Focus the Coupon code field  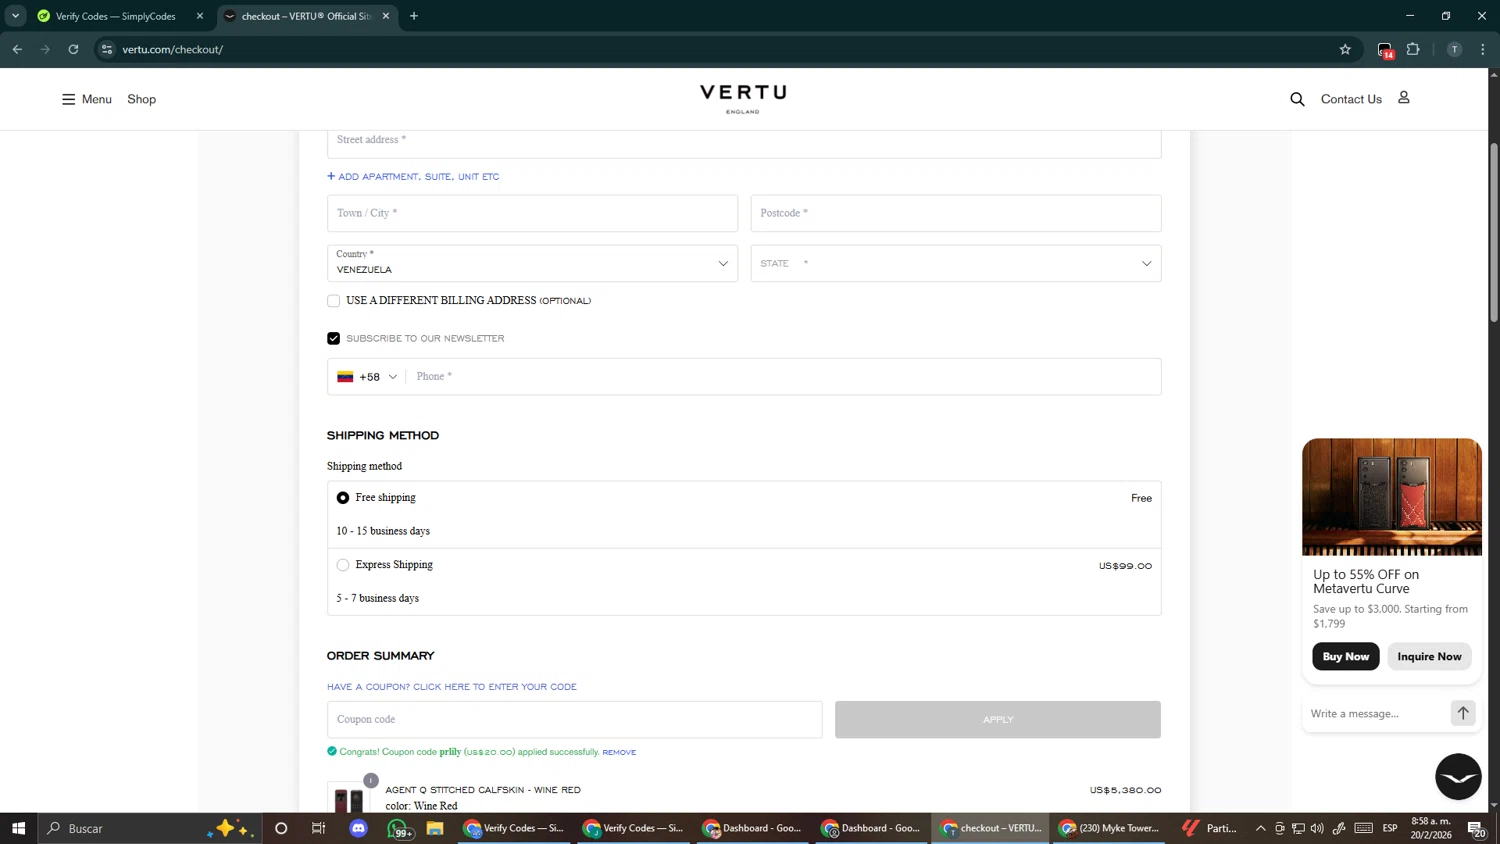[x=574, y=719]
